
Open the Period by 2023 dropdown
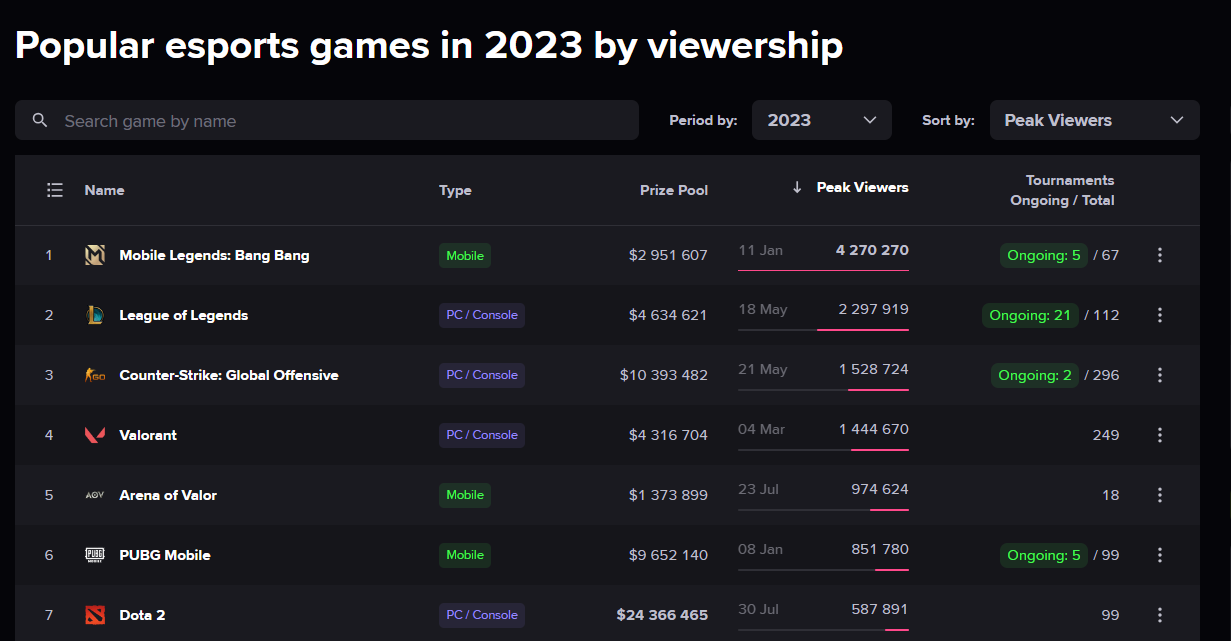pyautogui.click(x=821, y=120)
